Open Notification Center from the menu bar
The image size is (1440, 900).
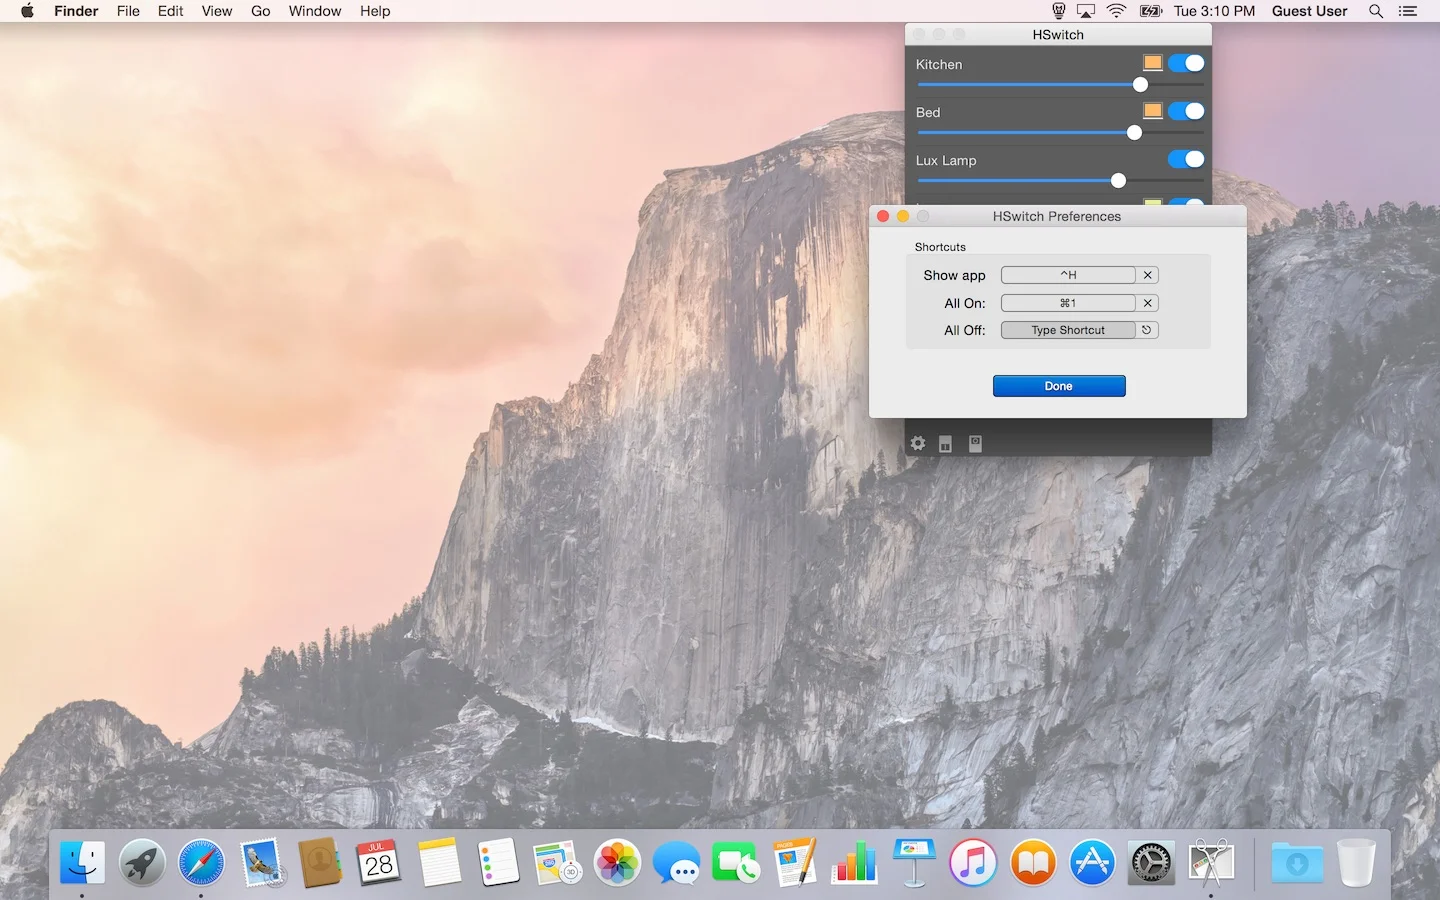(1408, 11)
